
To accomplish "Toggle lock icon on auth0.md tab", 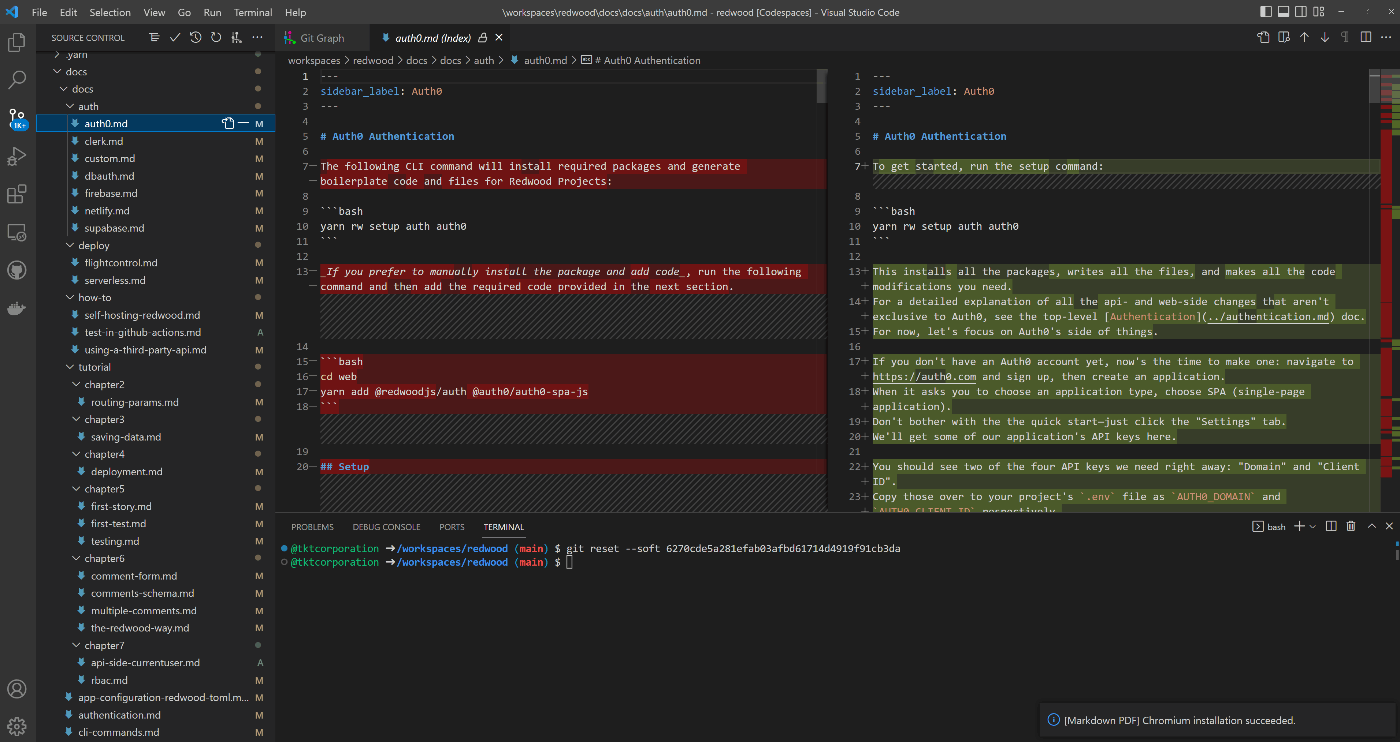I will coord(483,38).
